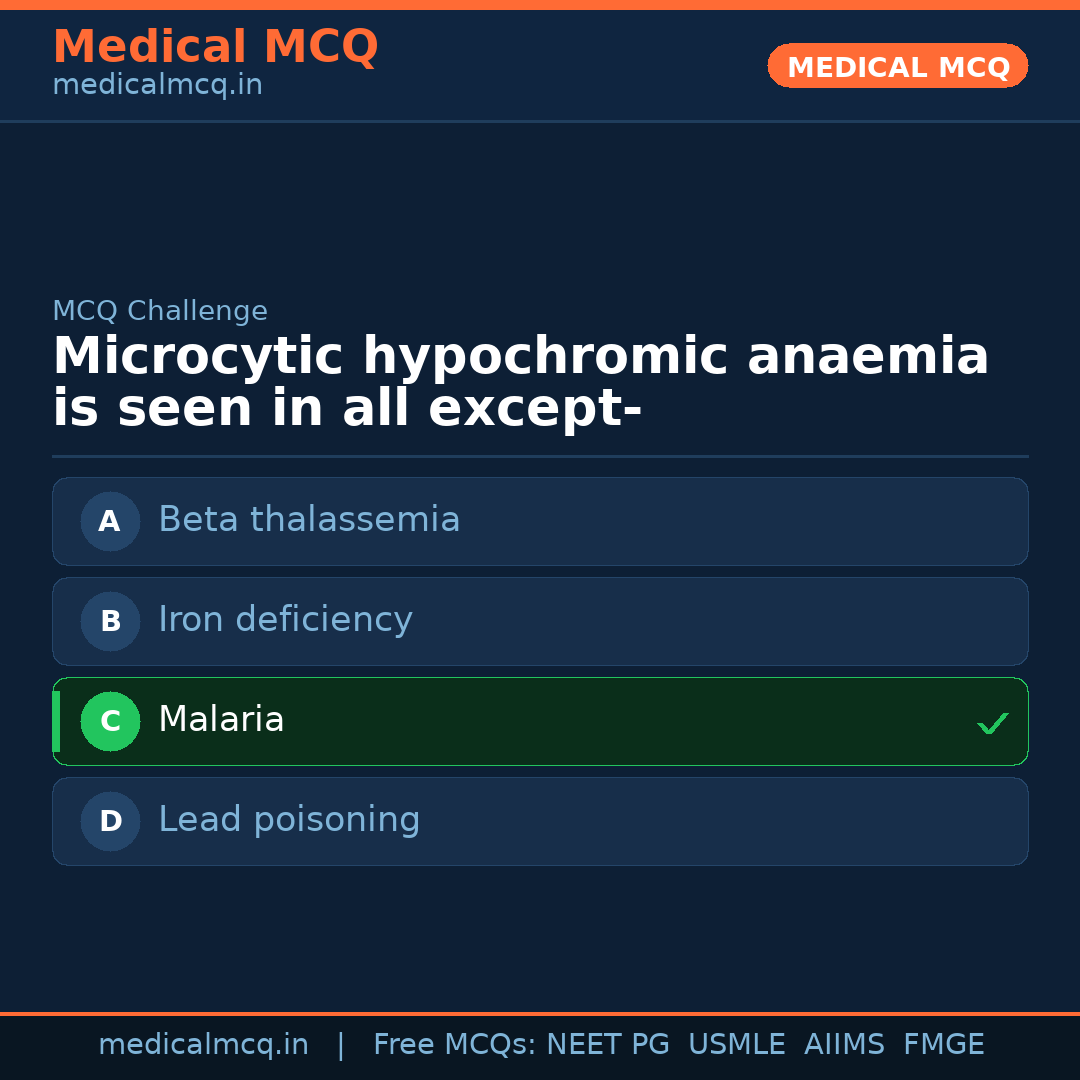Screen dimensions: 1080x1080
Task: Click the letter B circle icon
Action: pyautogui.click(x=110, y=621)
